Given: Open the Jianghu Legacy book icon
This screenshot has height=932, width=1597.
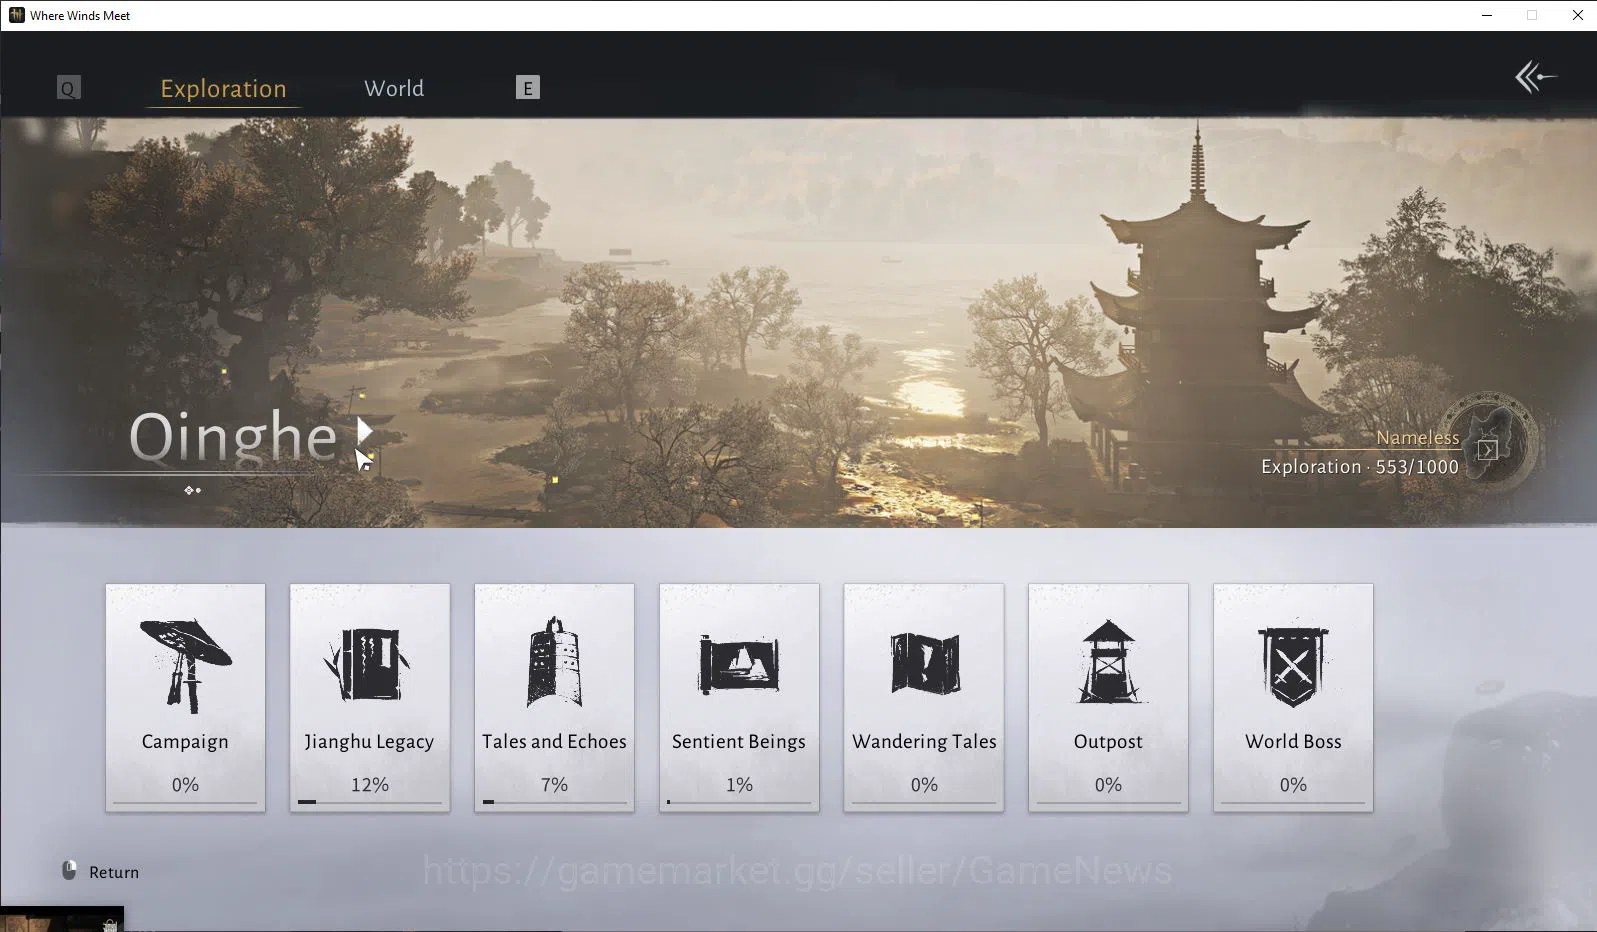Looking at the screenshot, I should pos(368,664).
